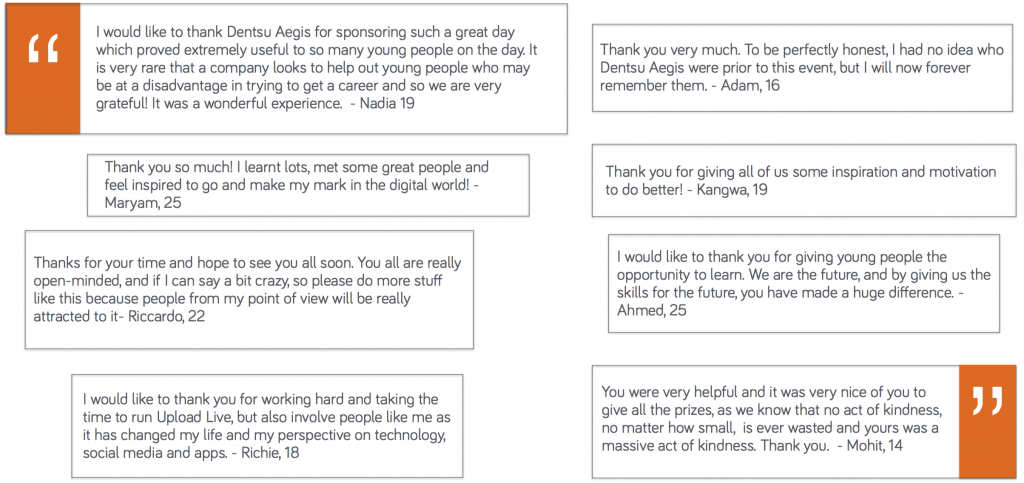The height and width of the screenshot is (483, 1024).
Task: Select the testimonial calling the team open-minded
Action: coord(248,290)
